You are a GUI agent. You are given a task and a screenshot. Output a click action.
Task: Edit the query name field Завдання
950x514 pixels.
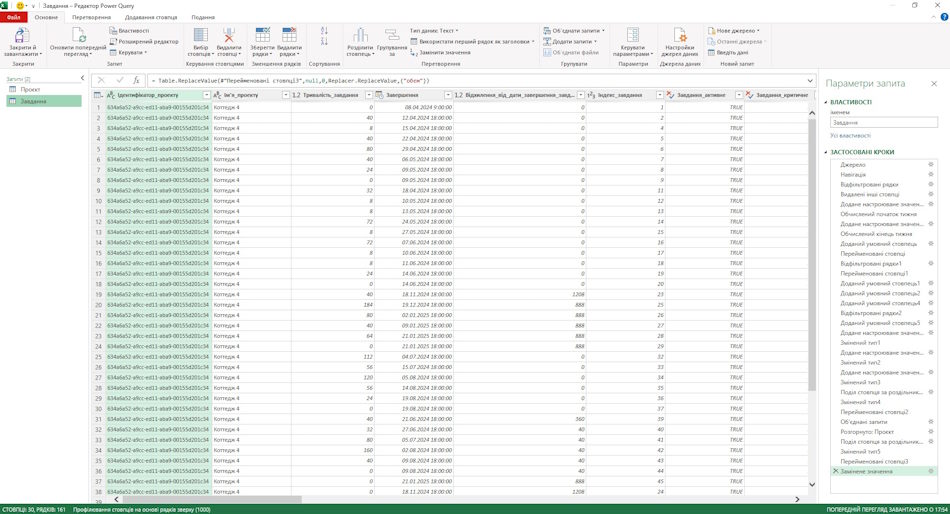click(x=884, y=122)
